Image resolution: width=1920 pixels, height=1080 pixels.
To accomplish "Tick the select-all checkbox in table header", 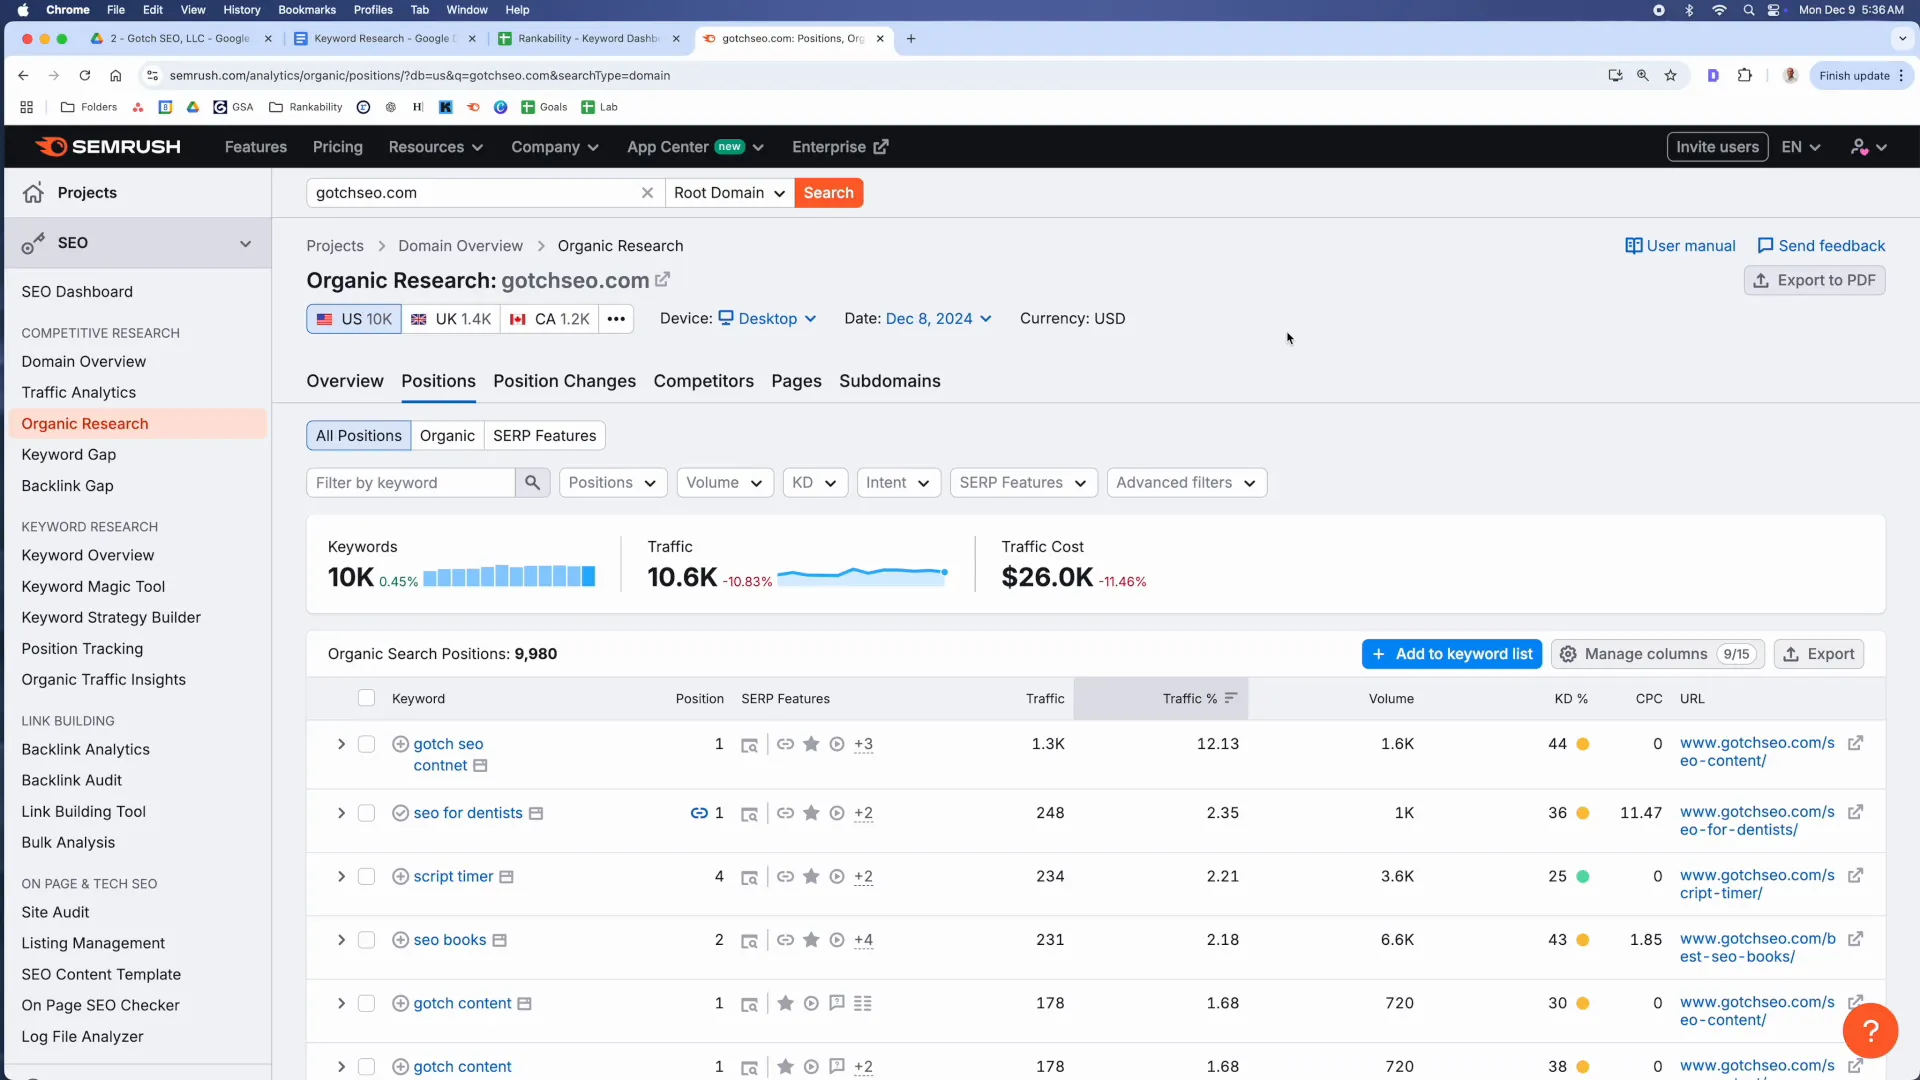I will 366,698.
